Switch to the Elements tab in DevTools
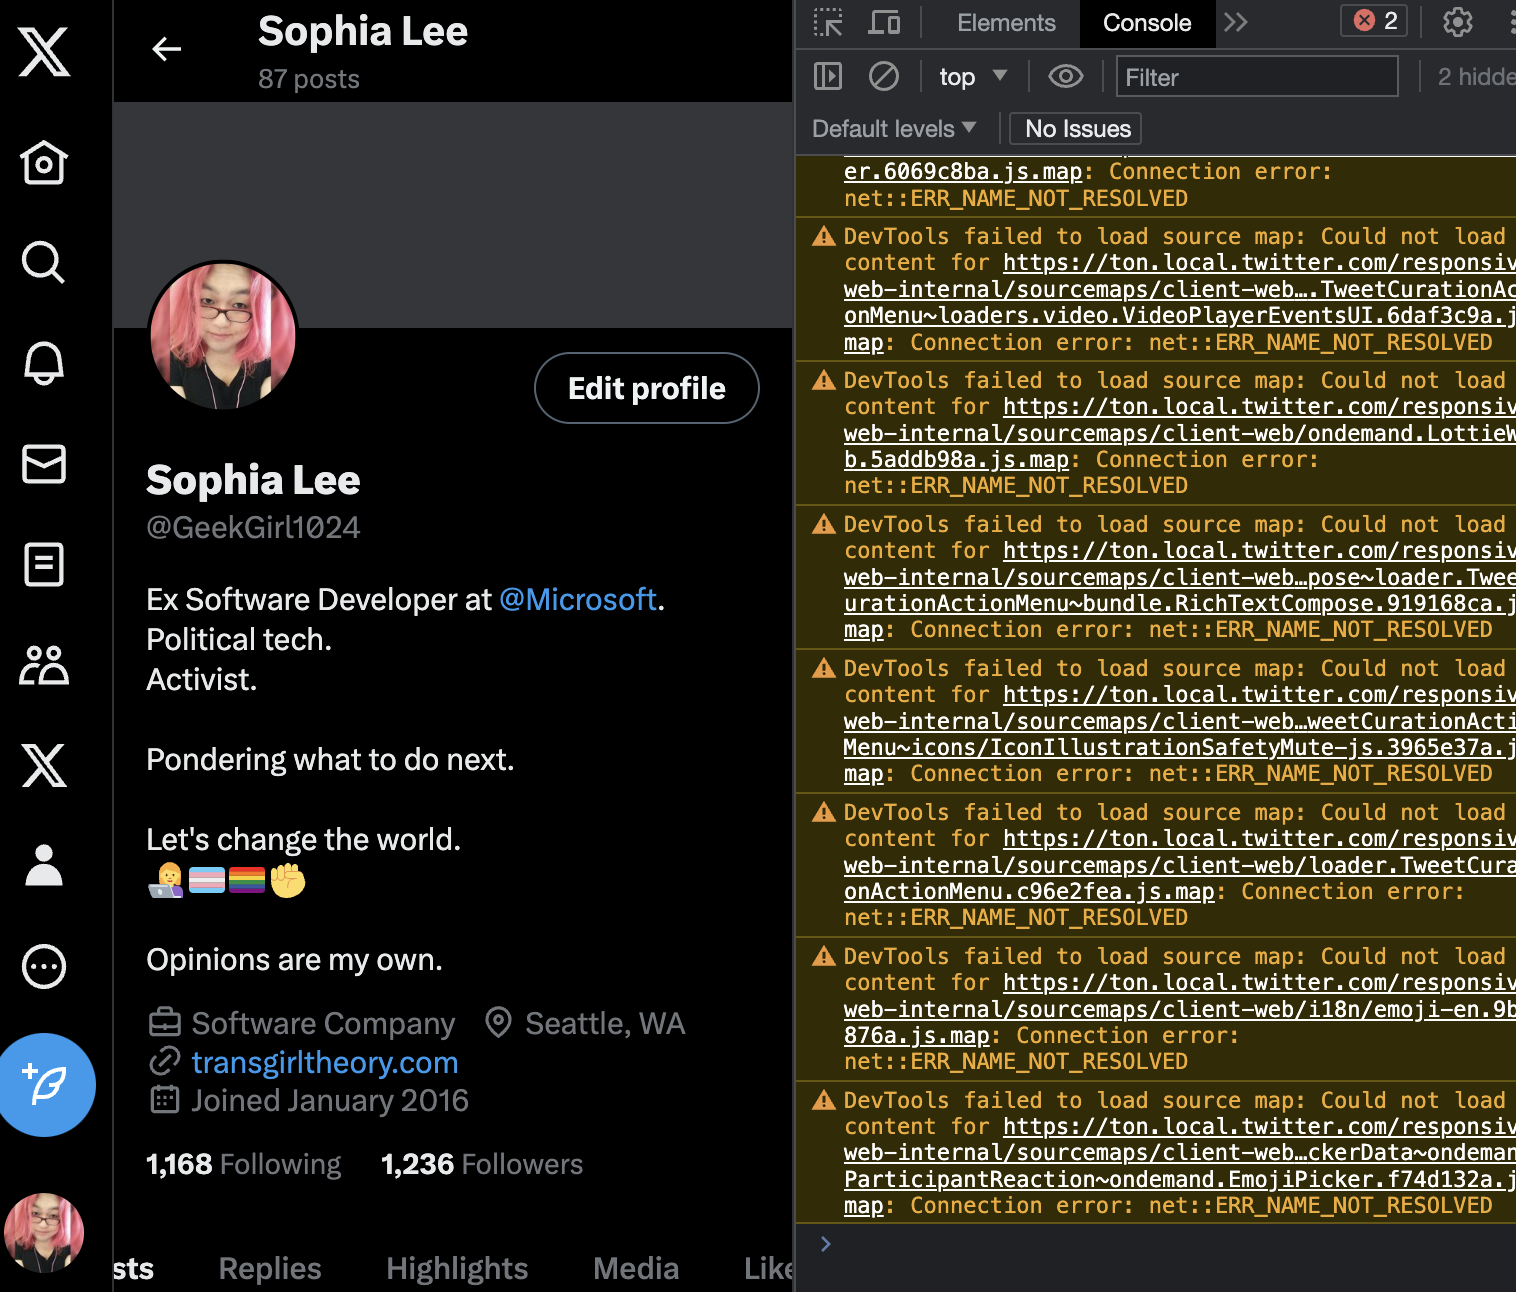The width and height of the screenshot is (1516, 1292). click(x=1005, y=22)
